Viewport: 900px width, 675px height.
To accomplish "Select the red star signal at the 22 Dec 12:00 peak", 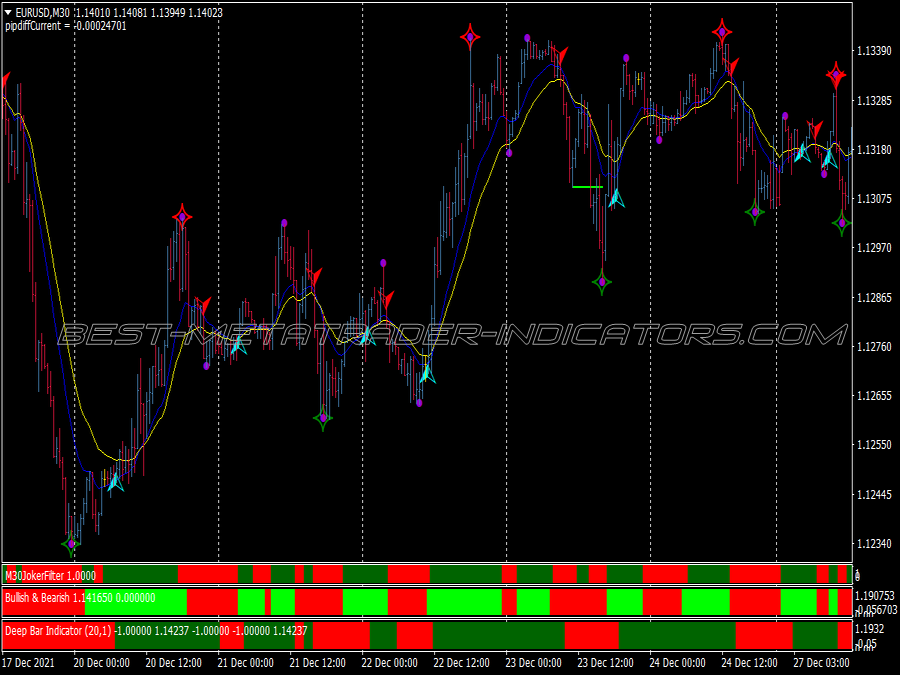I will click(470, 38).
